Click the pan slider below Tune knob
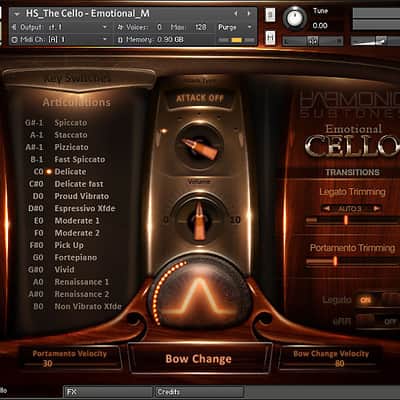The image size is (400, 400). [313, 41]
